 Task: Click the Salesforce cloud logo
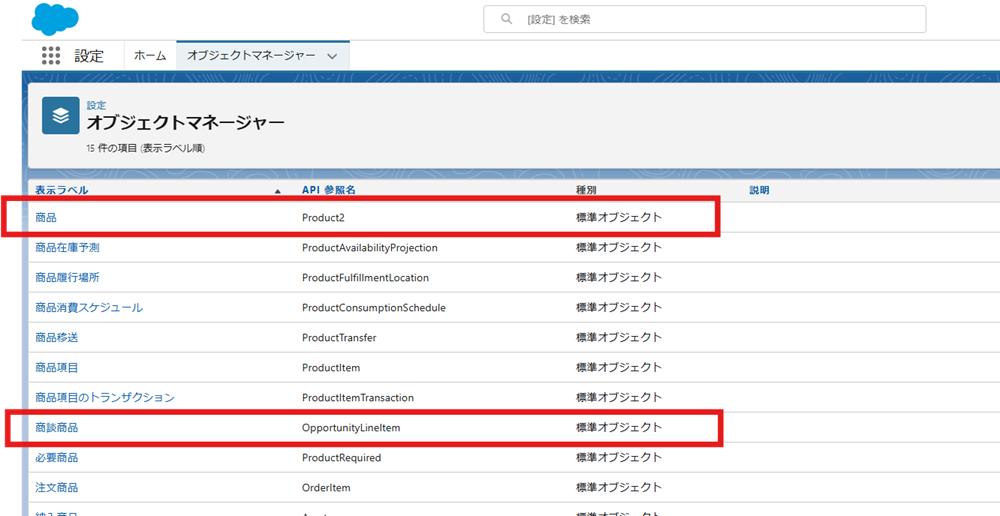click(55, 18)
